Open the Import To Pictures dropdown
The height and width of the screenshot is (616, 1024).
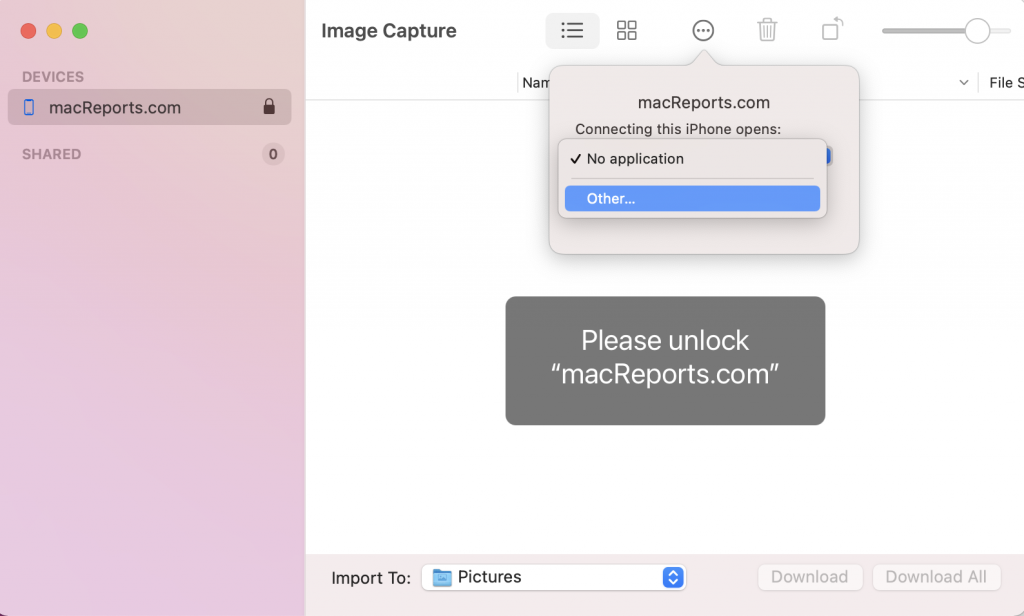(554, 577)
